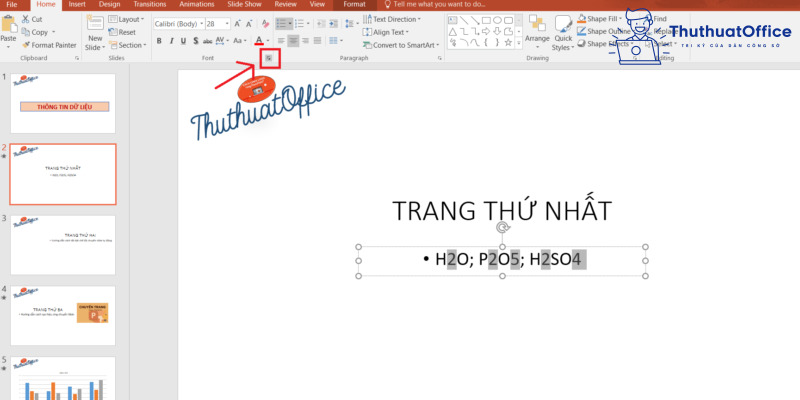Toggle Justify alignment
800x400 pixels.
317,40
